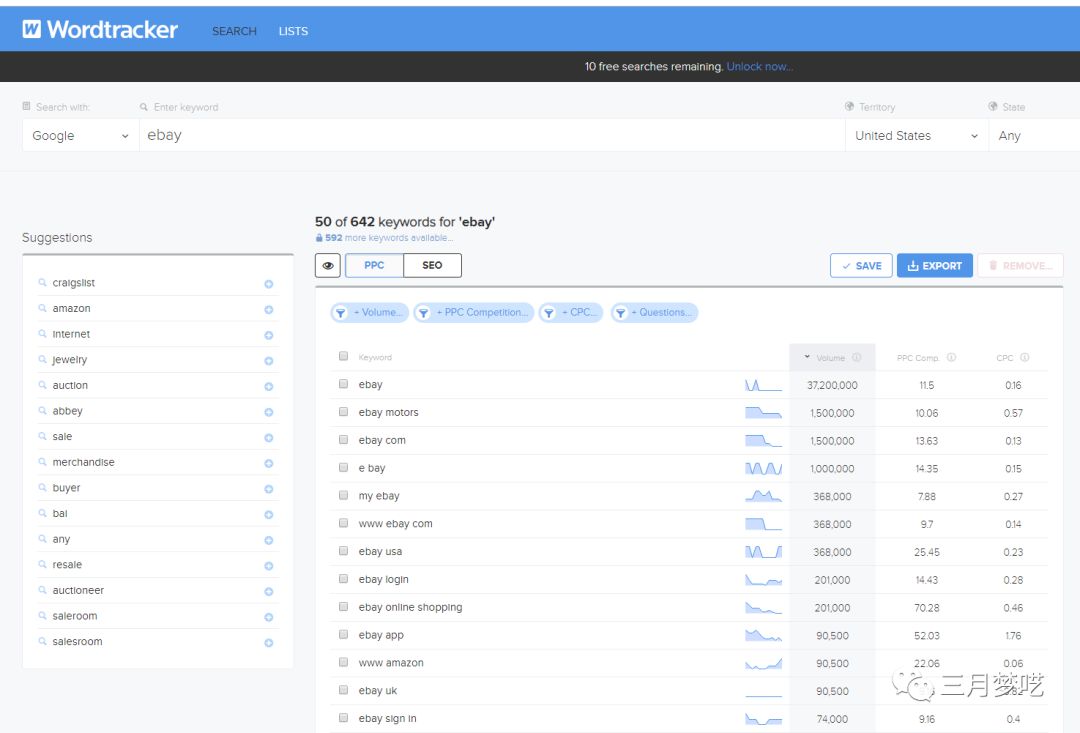Add auctioneer suggestion with its plus icon
Screen dimensions: 1080x733
269,591
